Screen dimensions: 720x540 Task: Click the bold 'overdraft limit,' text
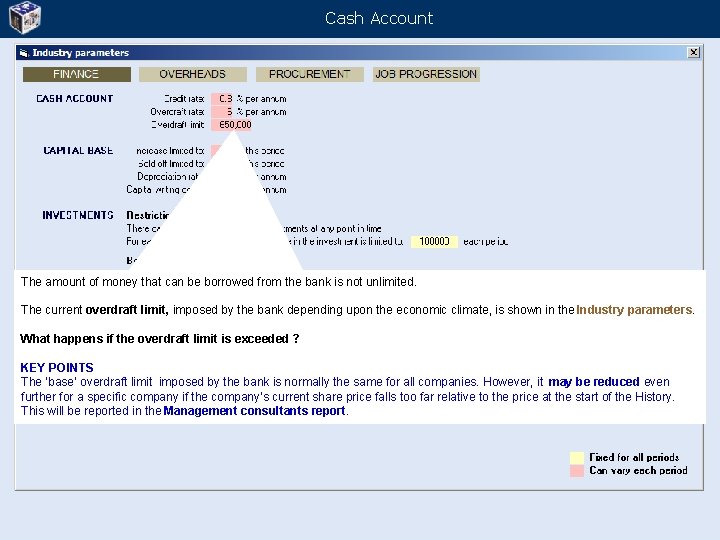[x=127, y=310]
